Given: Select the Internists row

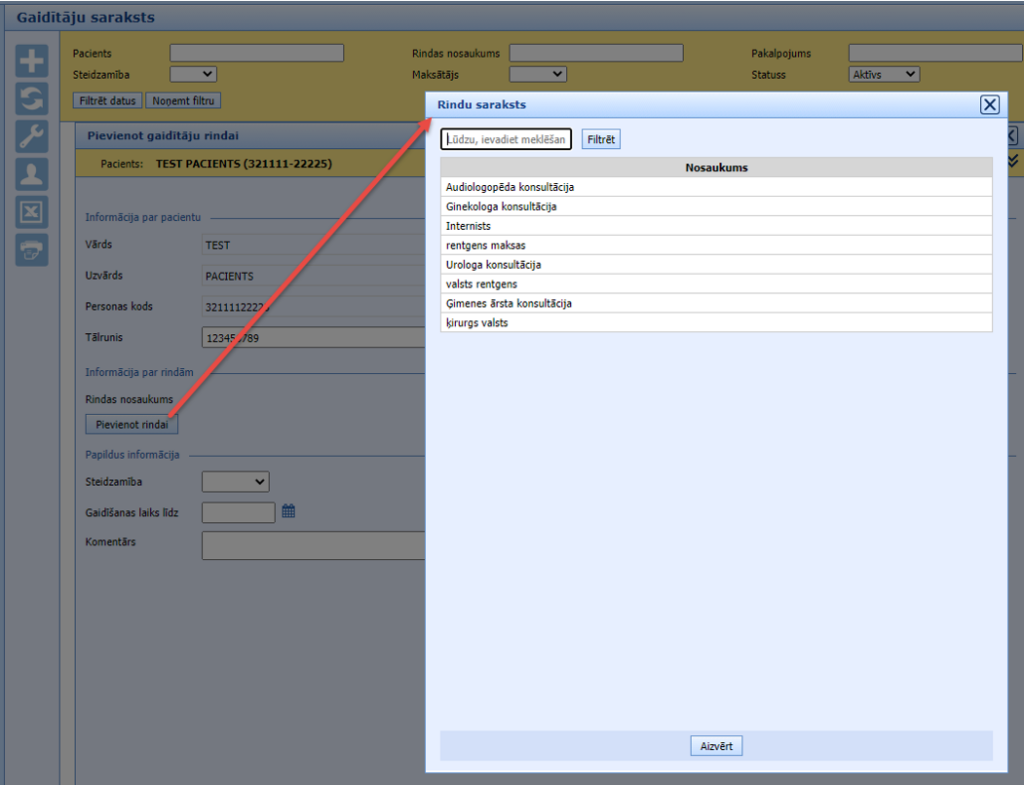Looking at the screenshot, I should pyautogui.click(x=469, y=226).
